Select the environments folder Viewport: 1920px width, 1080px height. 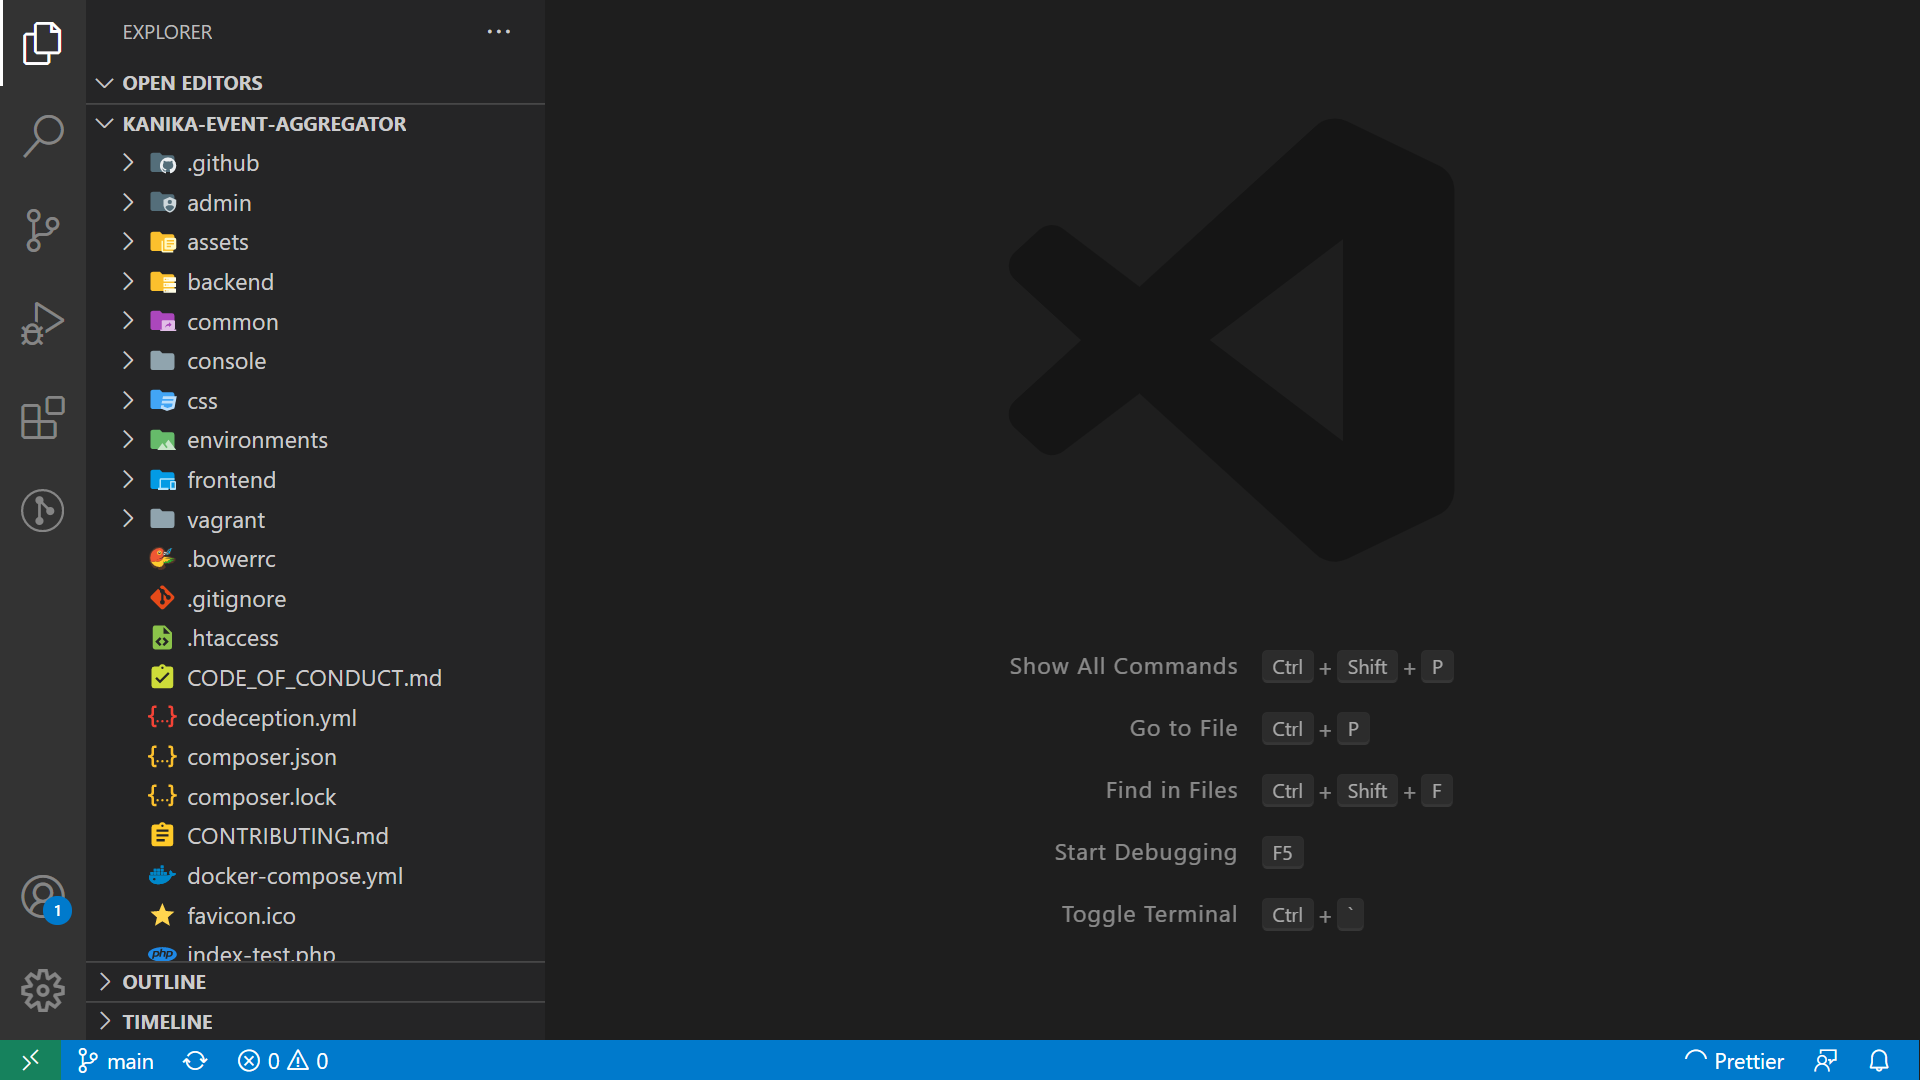(x=316, y=440)
